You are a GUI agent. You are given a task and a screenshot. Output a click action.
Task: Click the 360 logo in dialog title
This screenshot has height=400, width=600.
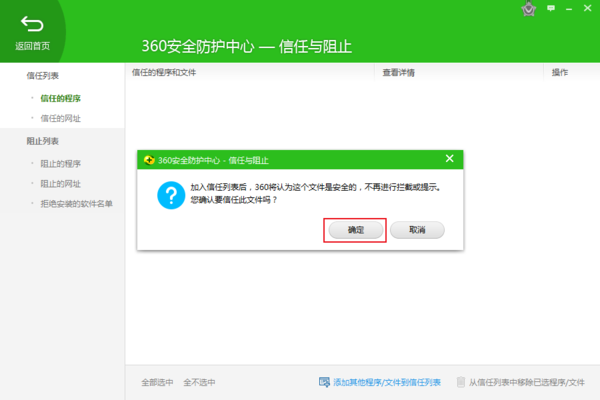(x=149, y=159)
